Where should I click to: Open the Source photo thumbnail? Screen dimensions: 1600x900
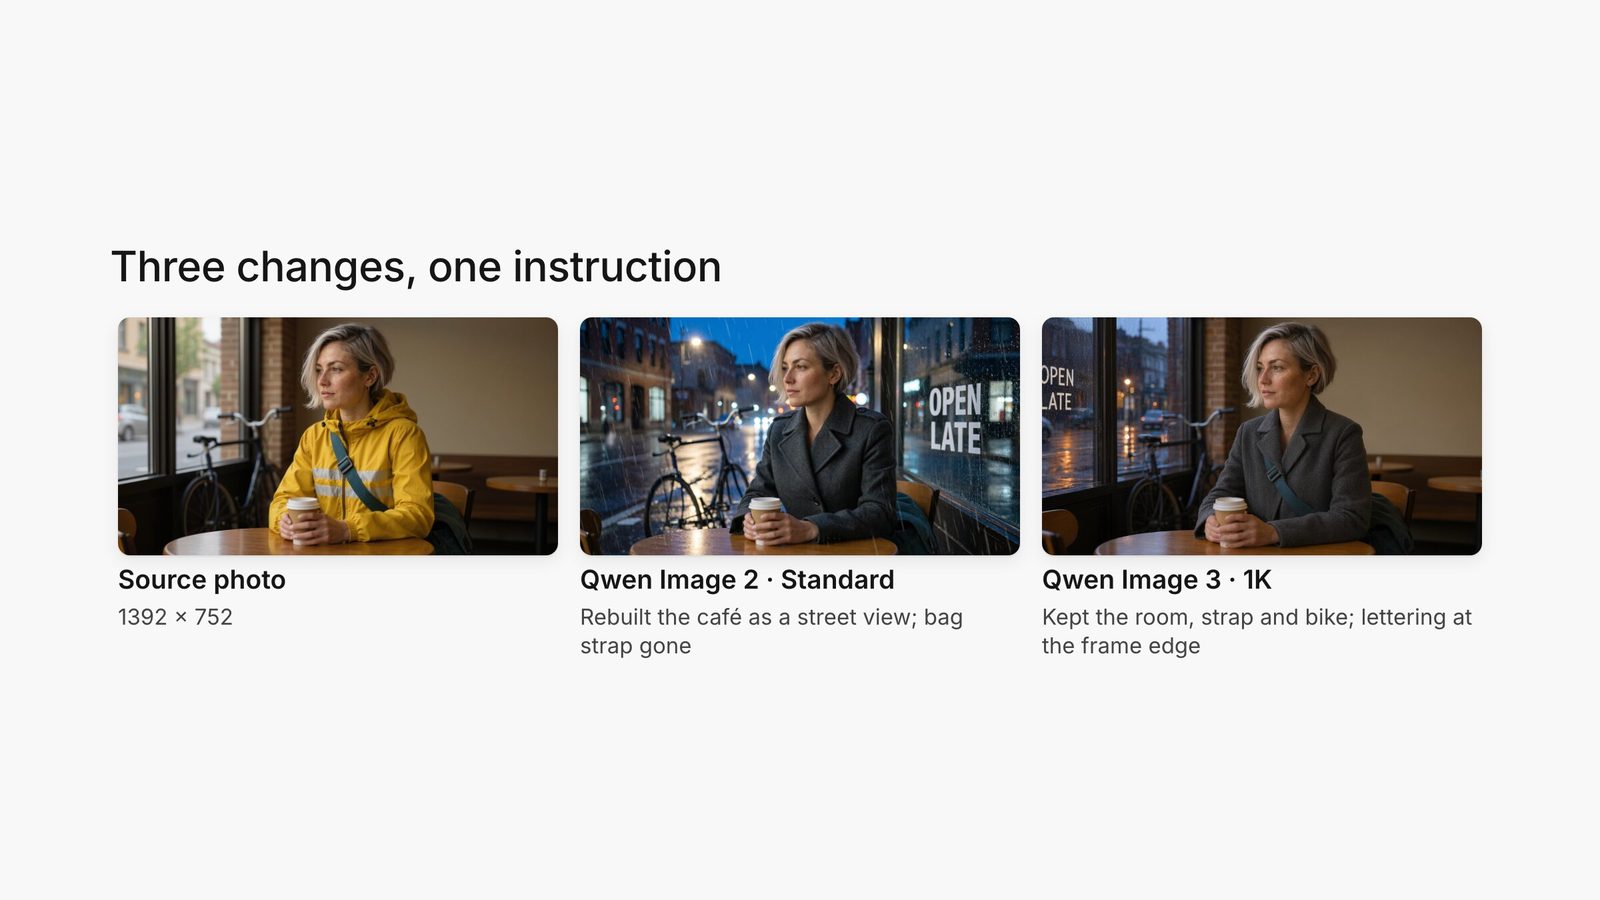click(338, 436)
